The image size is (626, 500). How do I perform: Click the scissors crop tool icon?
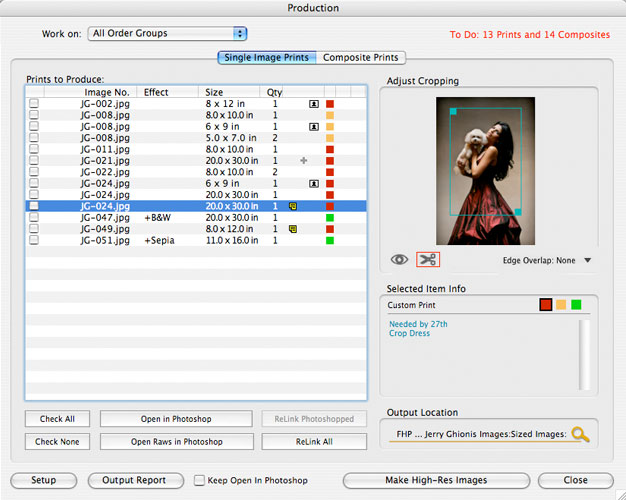point(428,260)
